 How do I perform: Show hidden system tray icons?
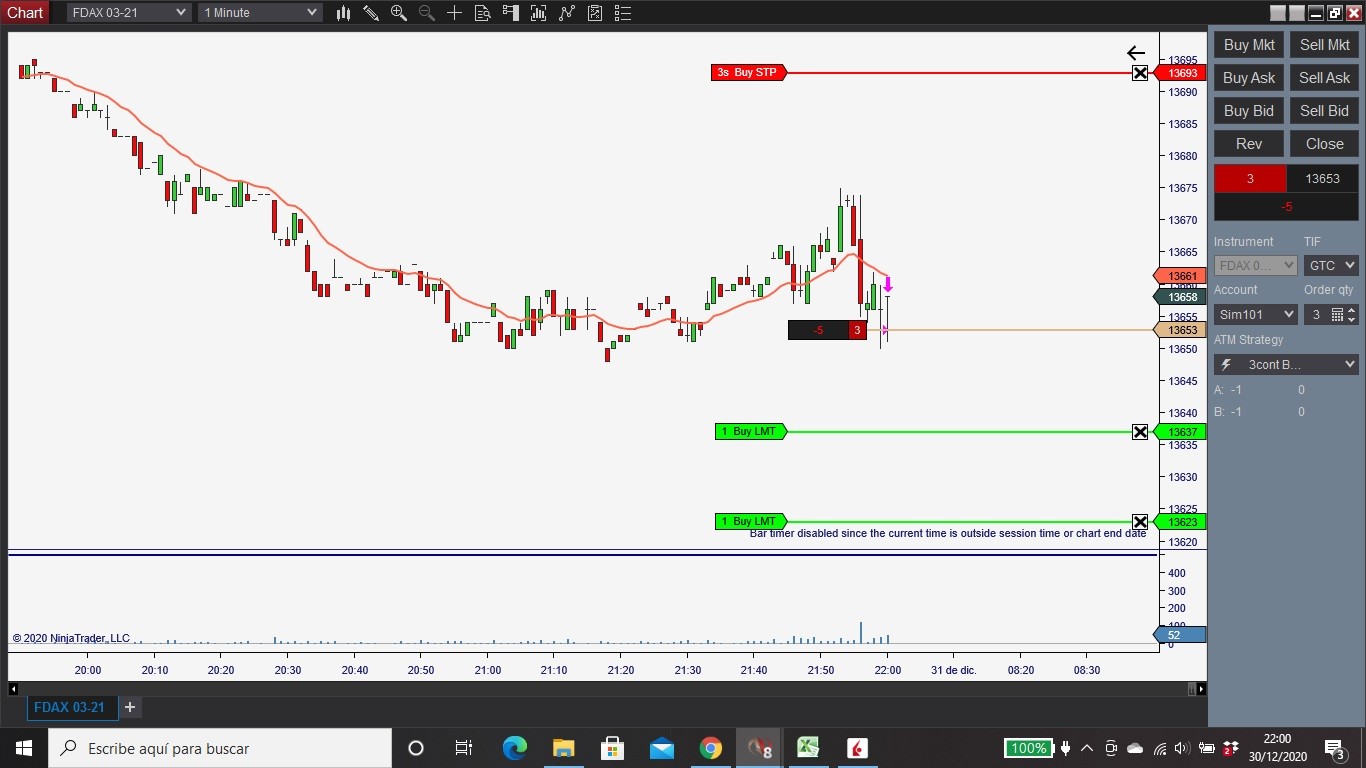[x=1088, y=748]
